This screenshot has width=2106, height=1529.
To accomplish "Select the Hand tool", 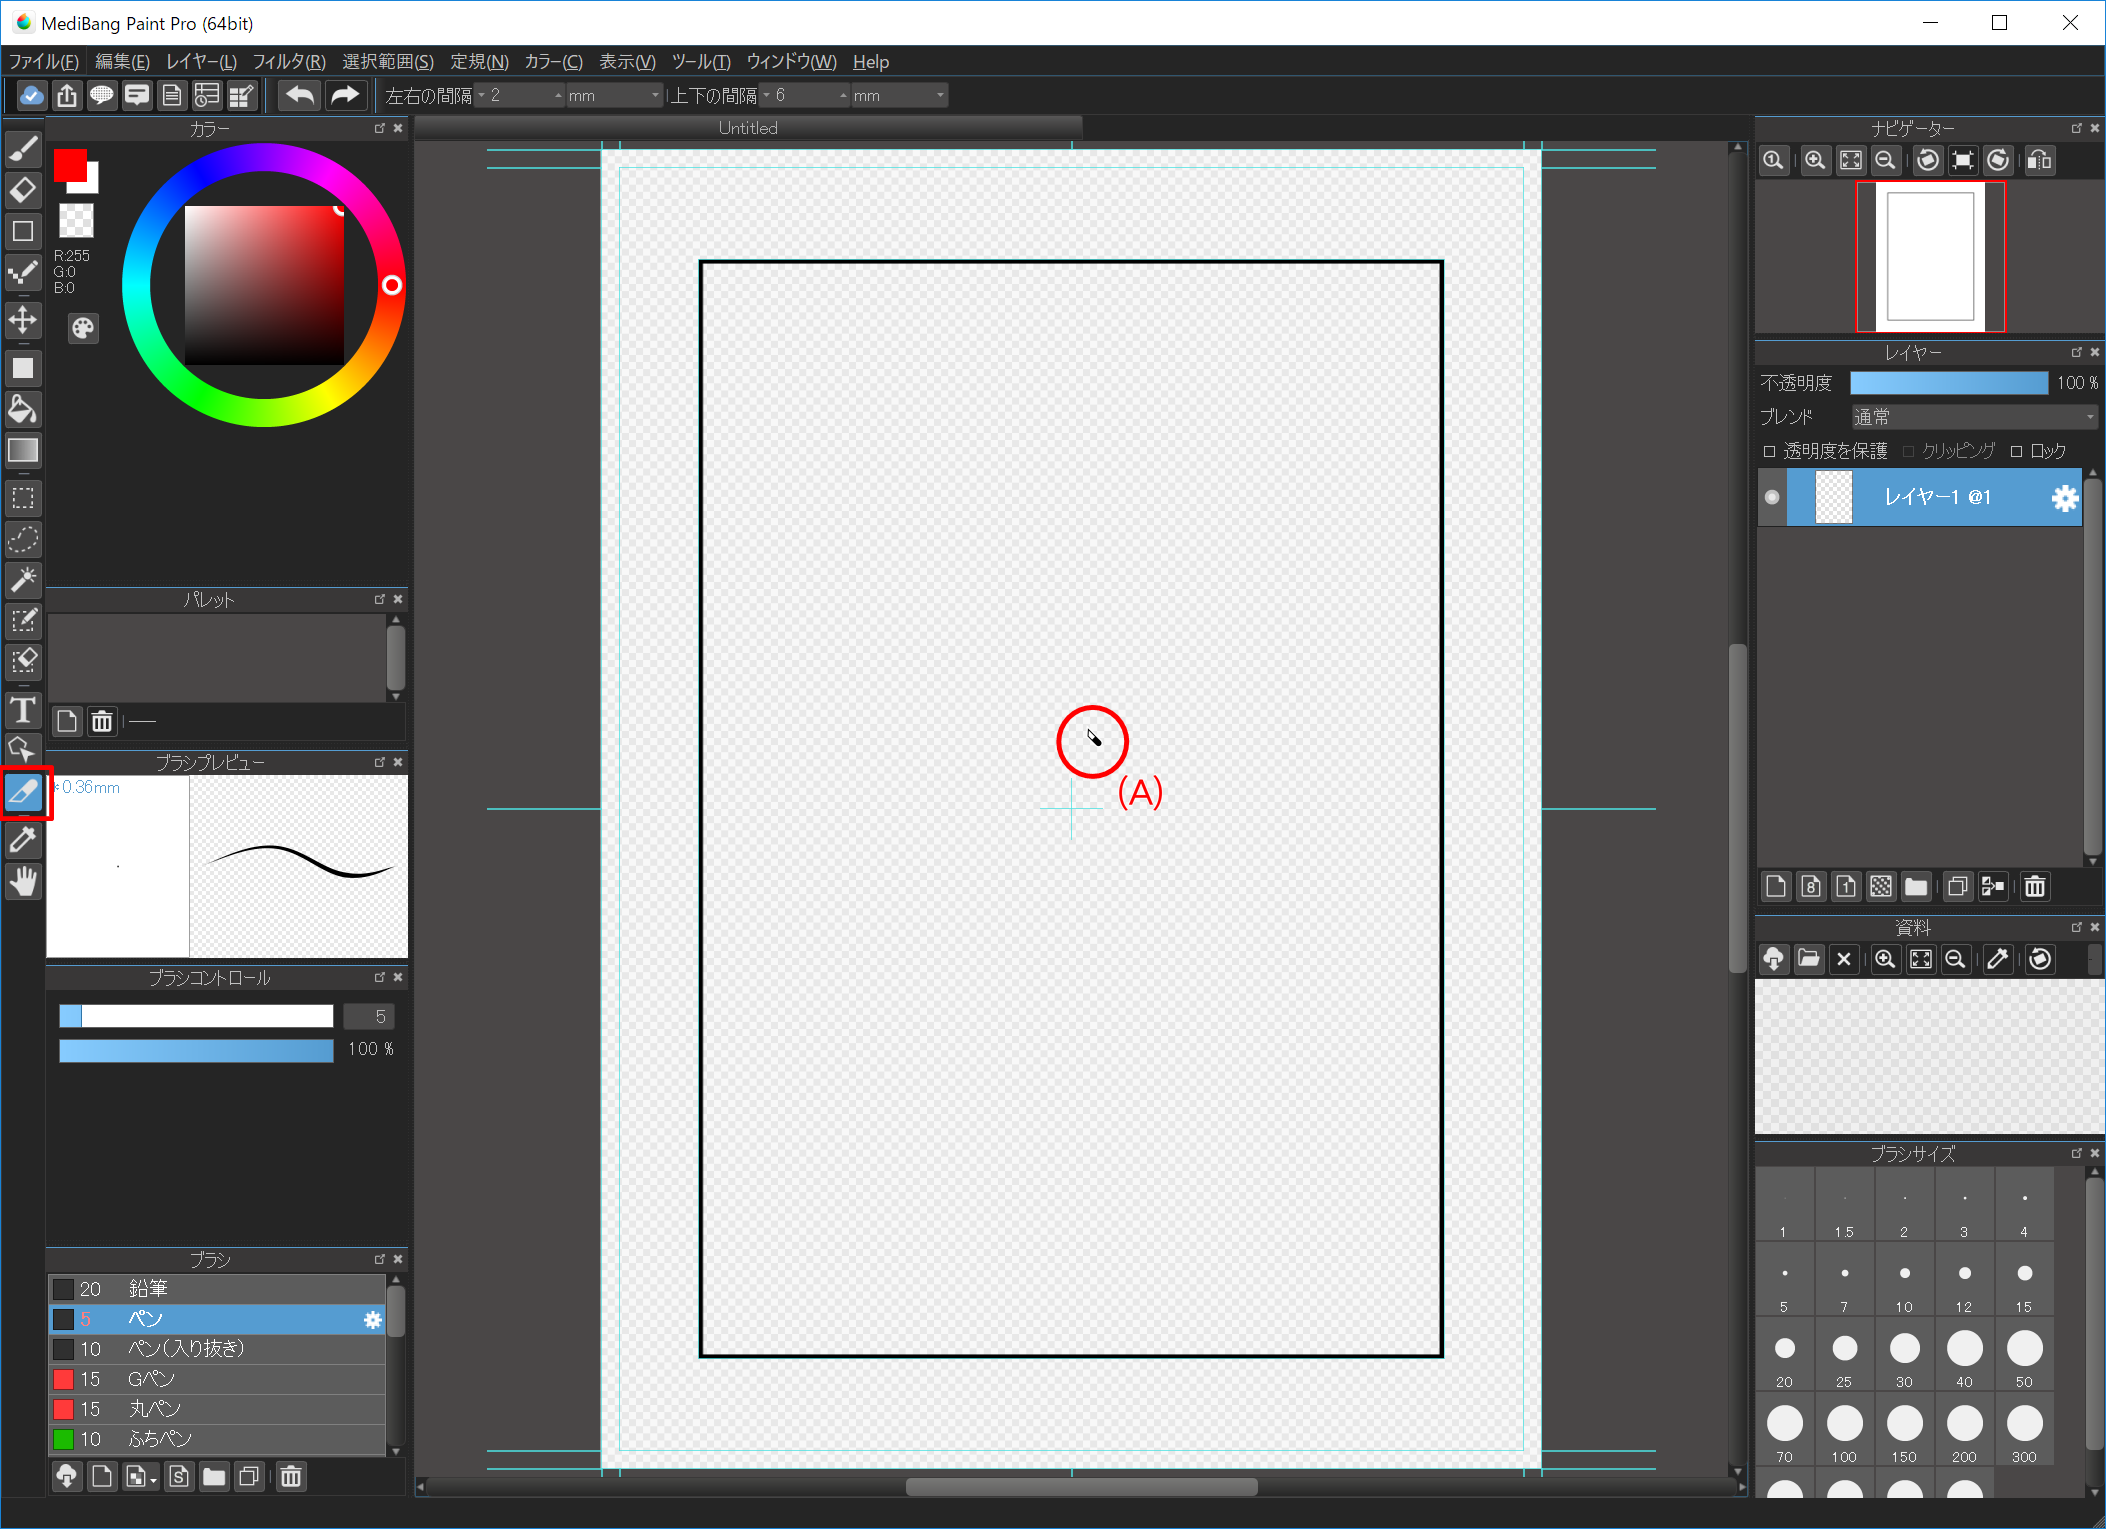I will click(23, 881).
